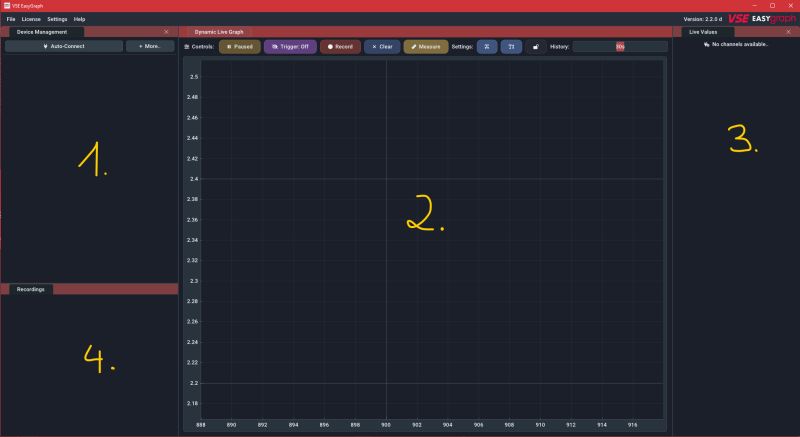Open the Settings menu
The image size is (800, 437).
coord(57,19)
